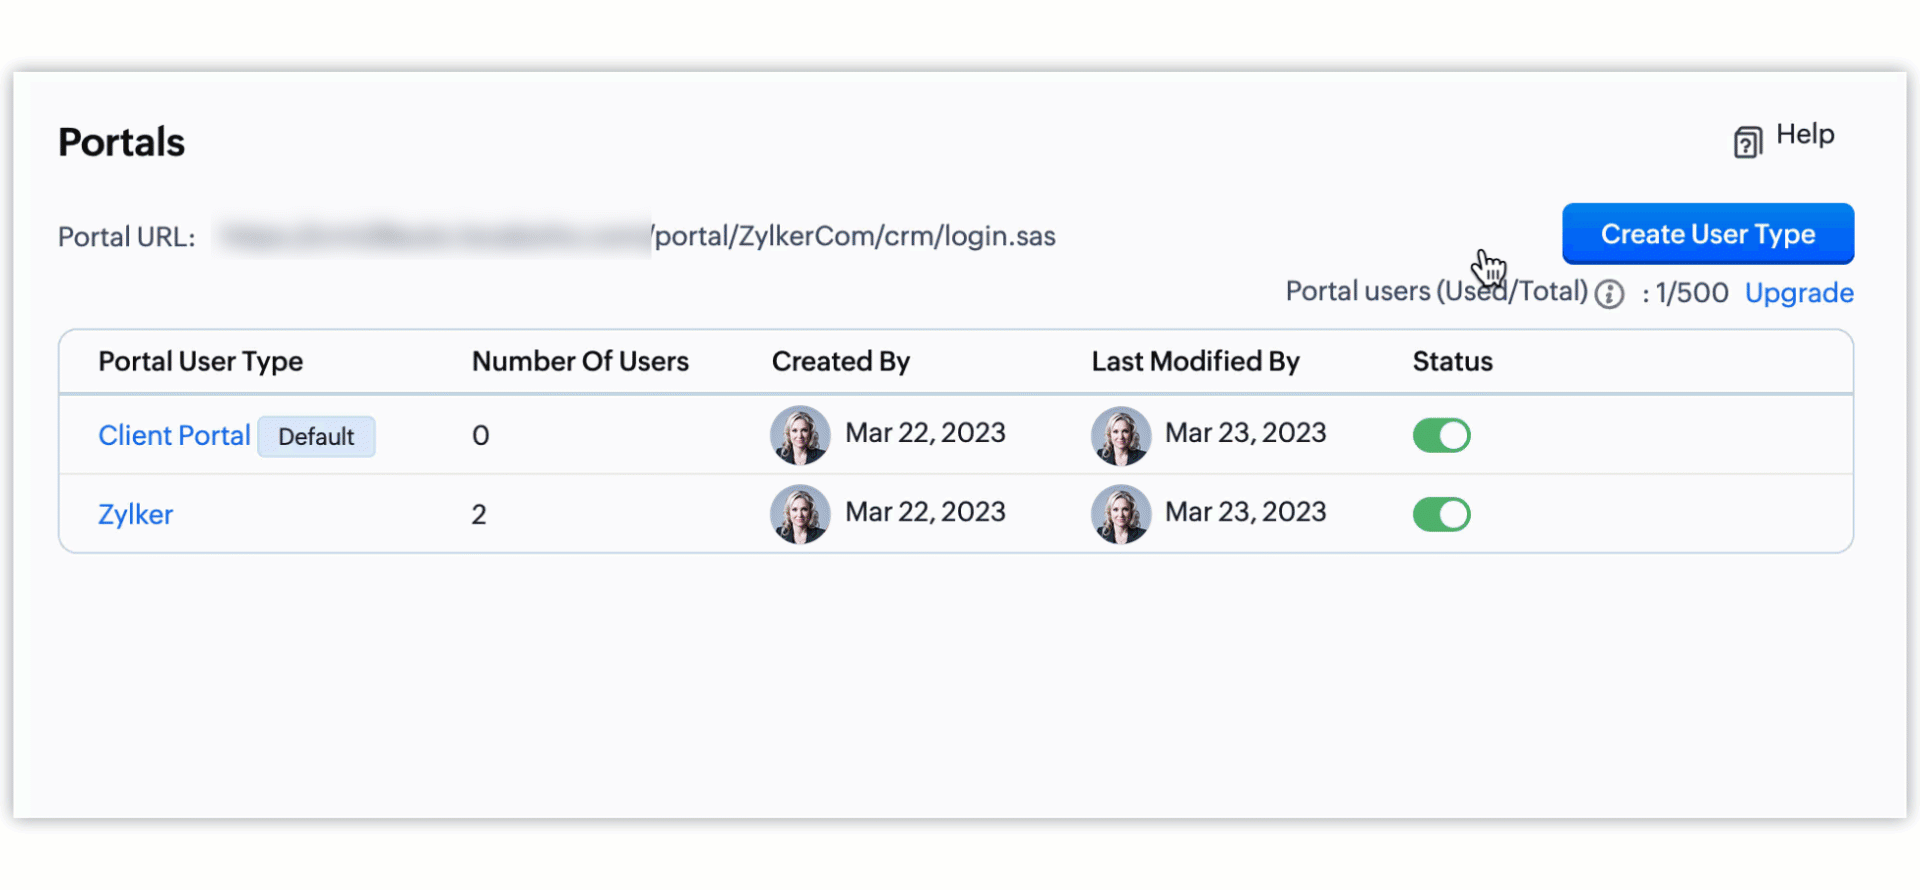This screenshot has height=890, width=1920.
Task: Open the Upgrade link
Action: (1799, 293)
